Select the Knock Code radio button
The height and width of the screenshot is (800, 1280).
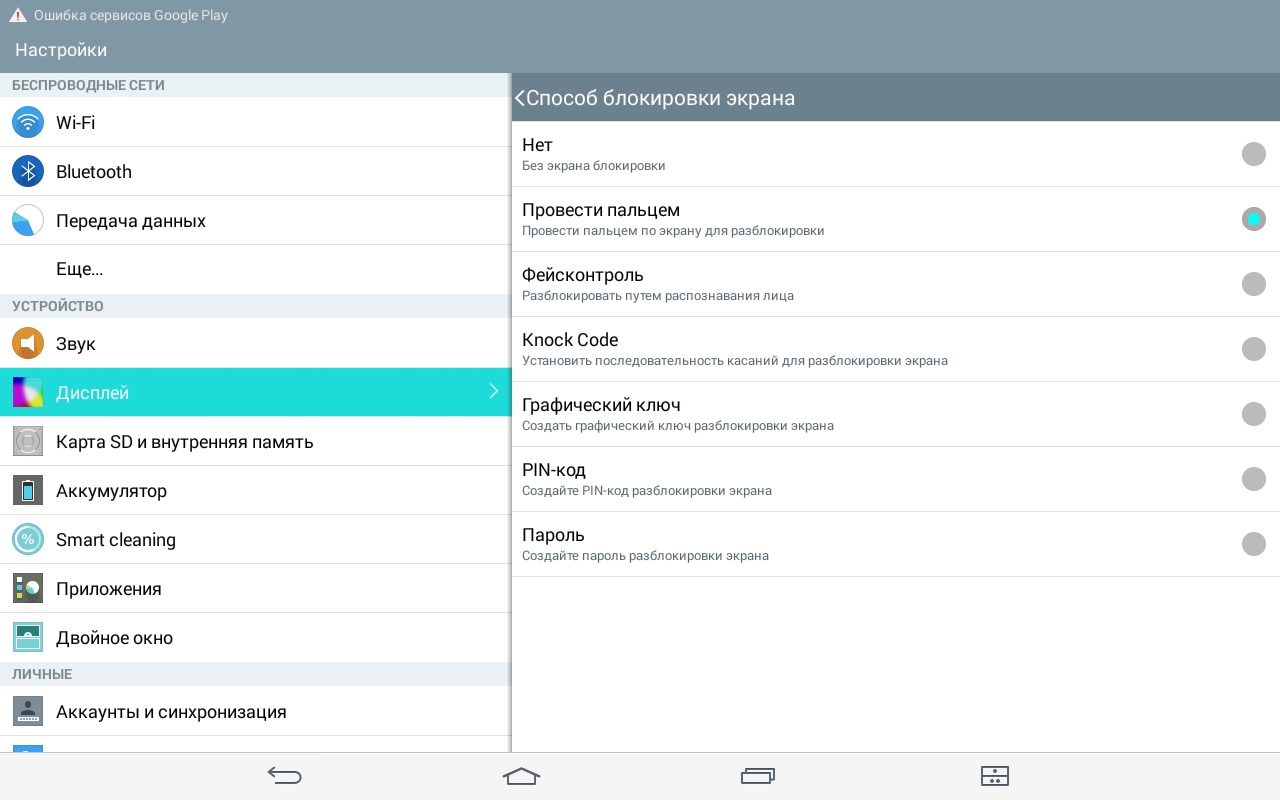pos(1253,349)
